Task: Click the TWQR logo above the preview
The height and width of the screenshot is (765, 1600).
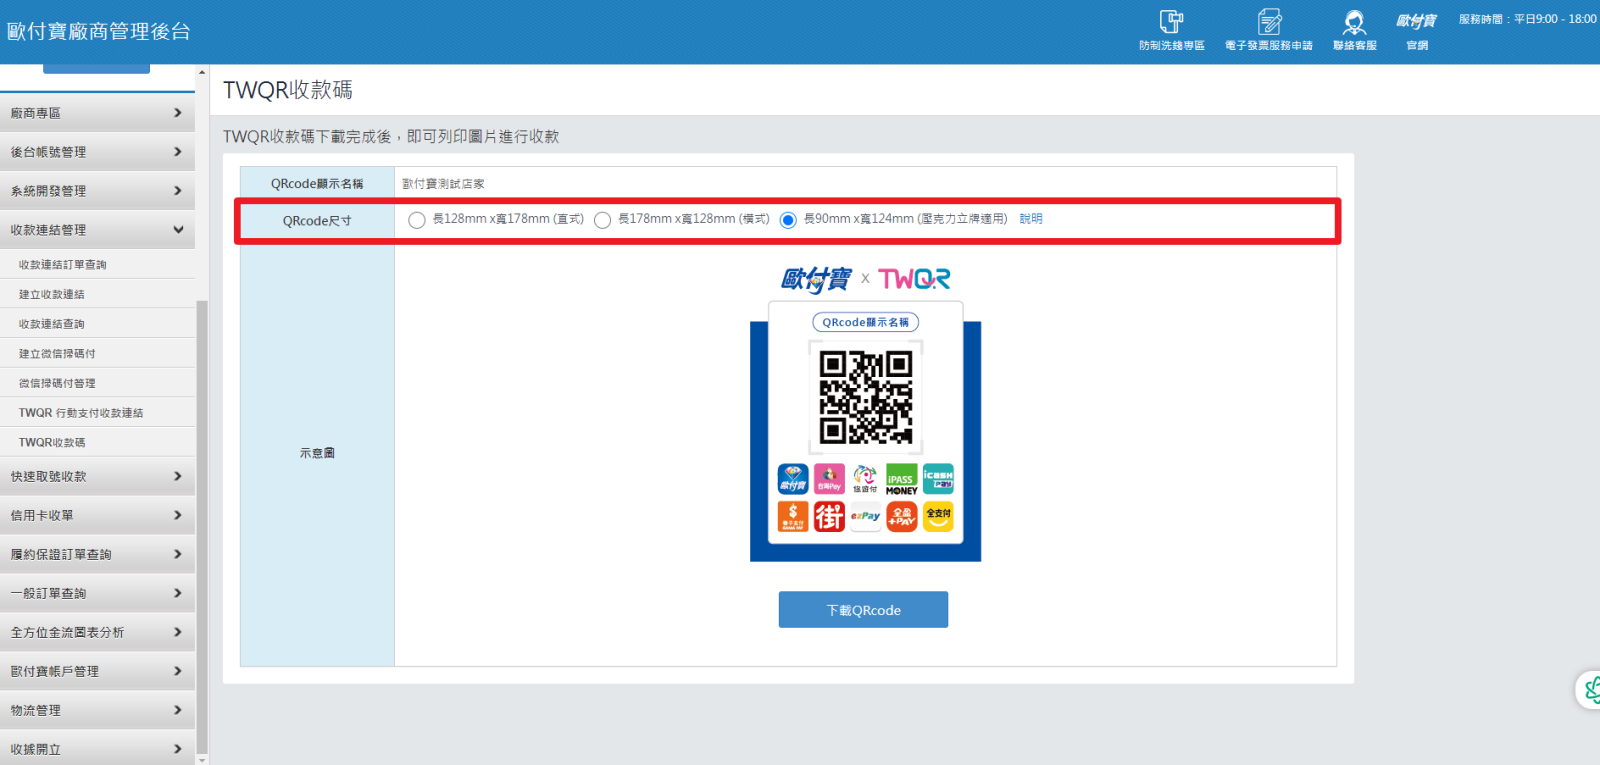Action: tap(914, 279)
